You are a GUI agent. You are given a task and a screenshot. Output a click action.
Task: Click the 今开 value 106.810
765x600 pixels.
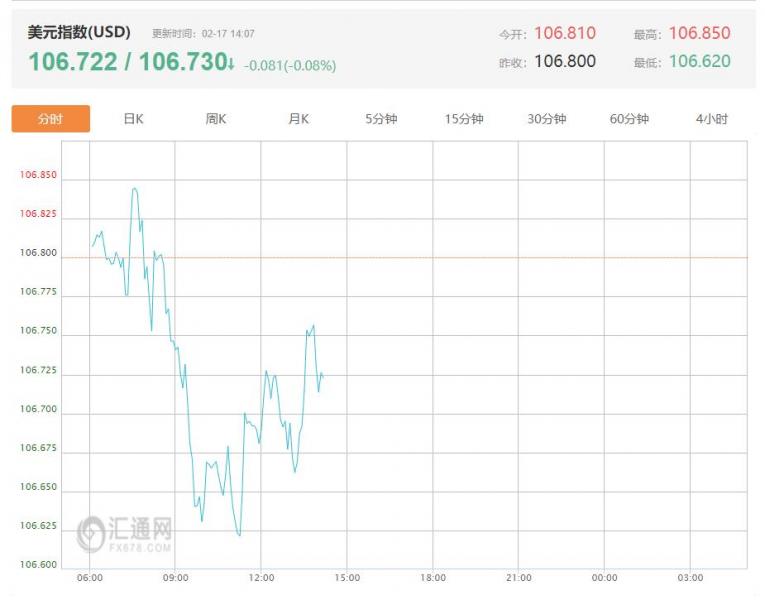pos(564,33)
